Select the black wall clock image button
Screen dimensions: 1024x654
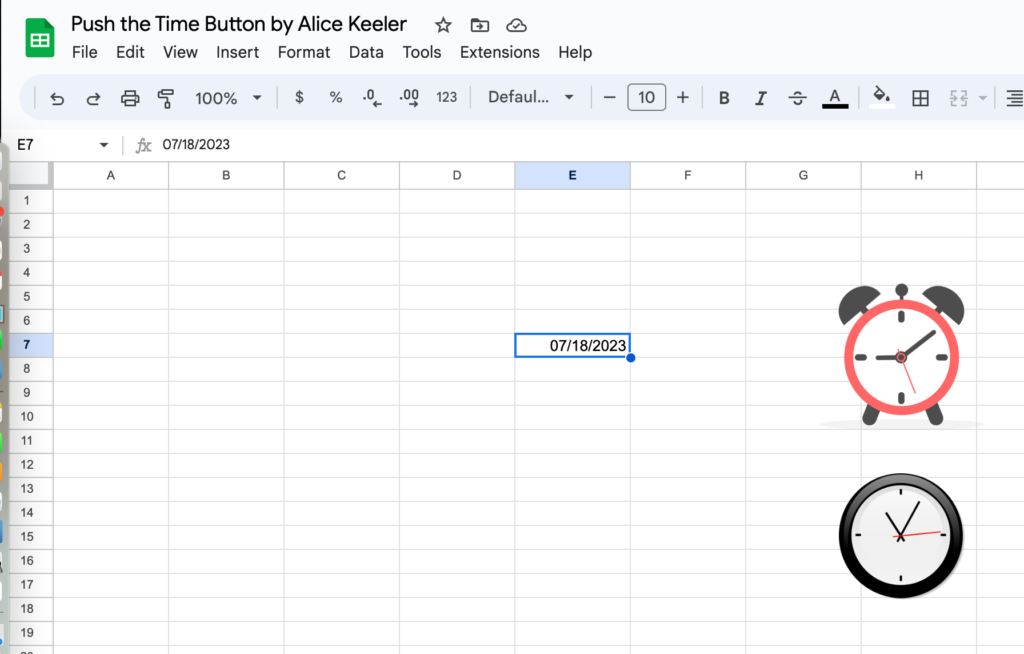click(901, 536)
